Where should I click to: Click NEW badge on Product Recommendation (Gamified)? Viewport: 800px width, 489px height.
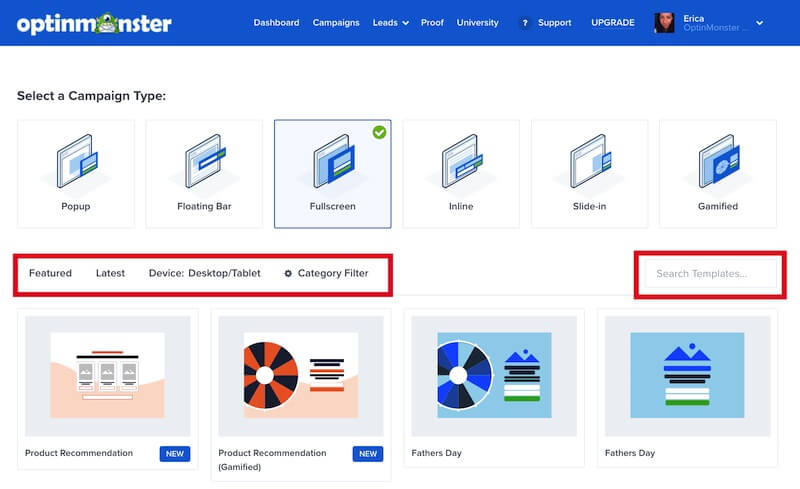pyautogui.click(x=368, y=454)
